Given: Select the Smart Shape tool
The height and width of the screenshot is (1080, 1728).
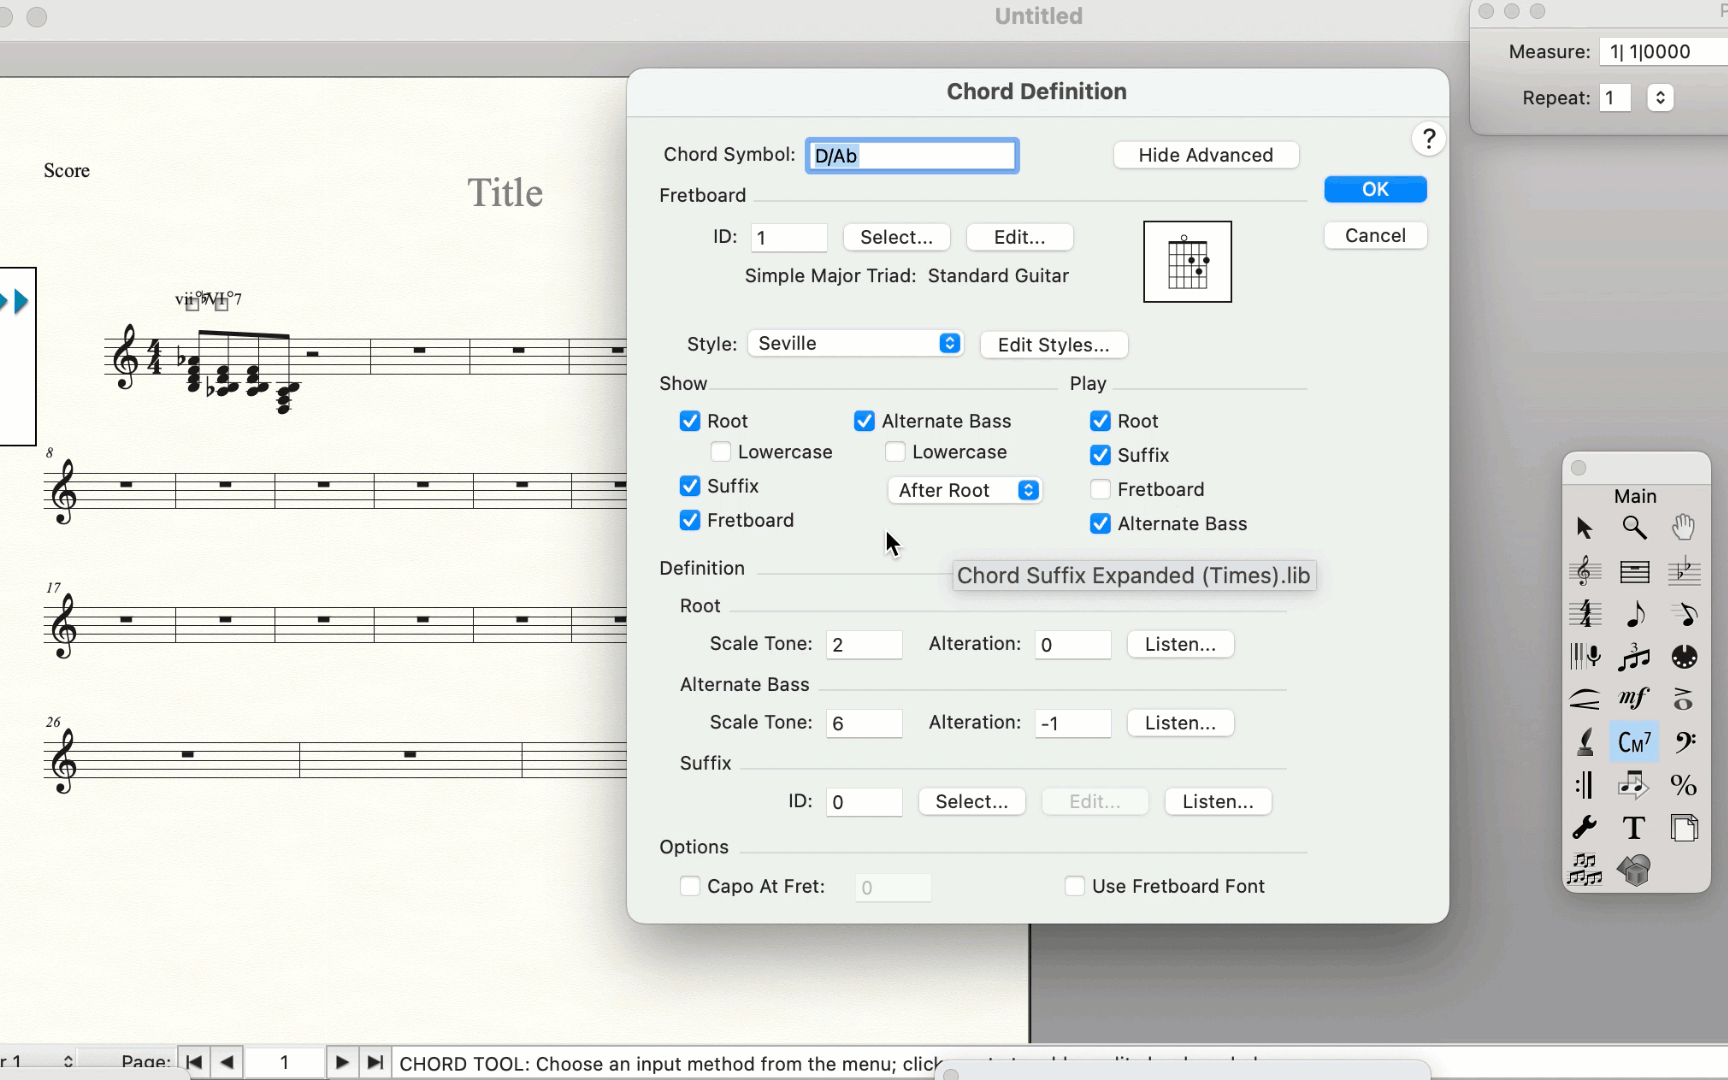Looking at the screenshot, I should [x=1584, y=699].
